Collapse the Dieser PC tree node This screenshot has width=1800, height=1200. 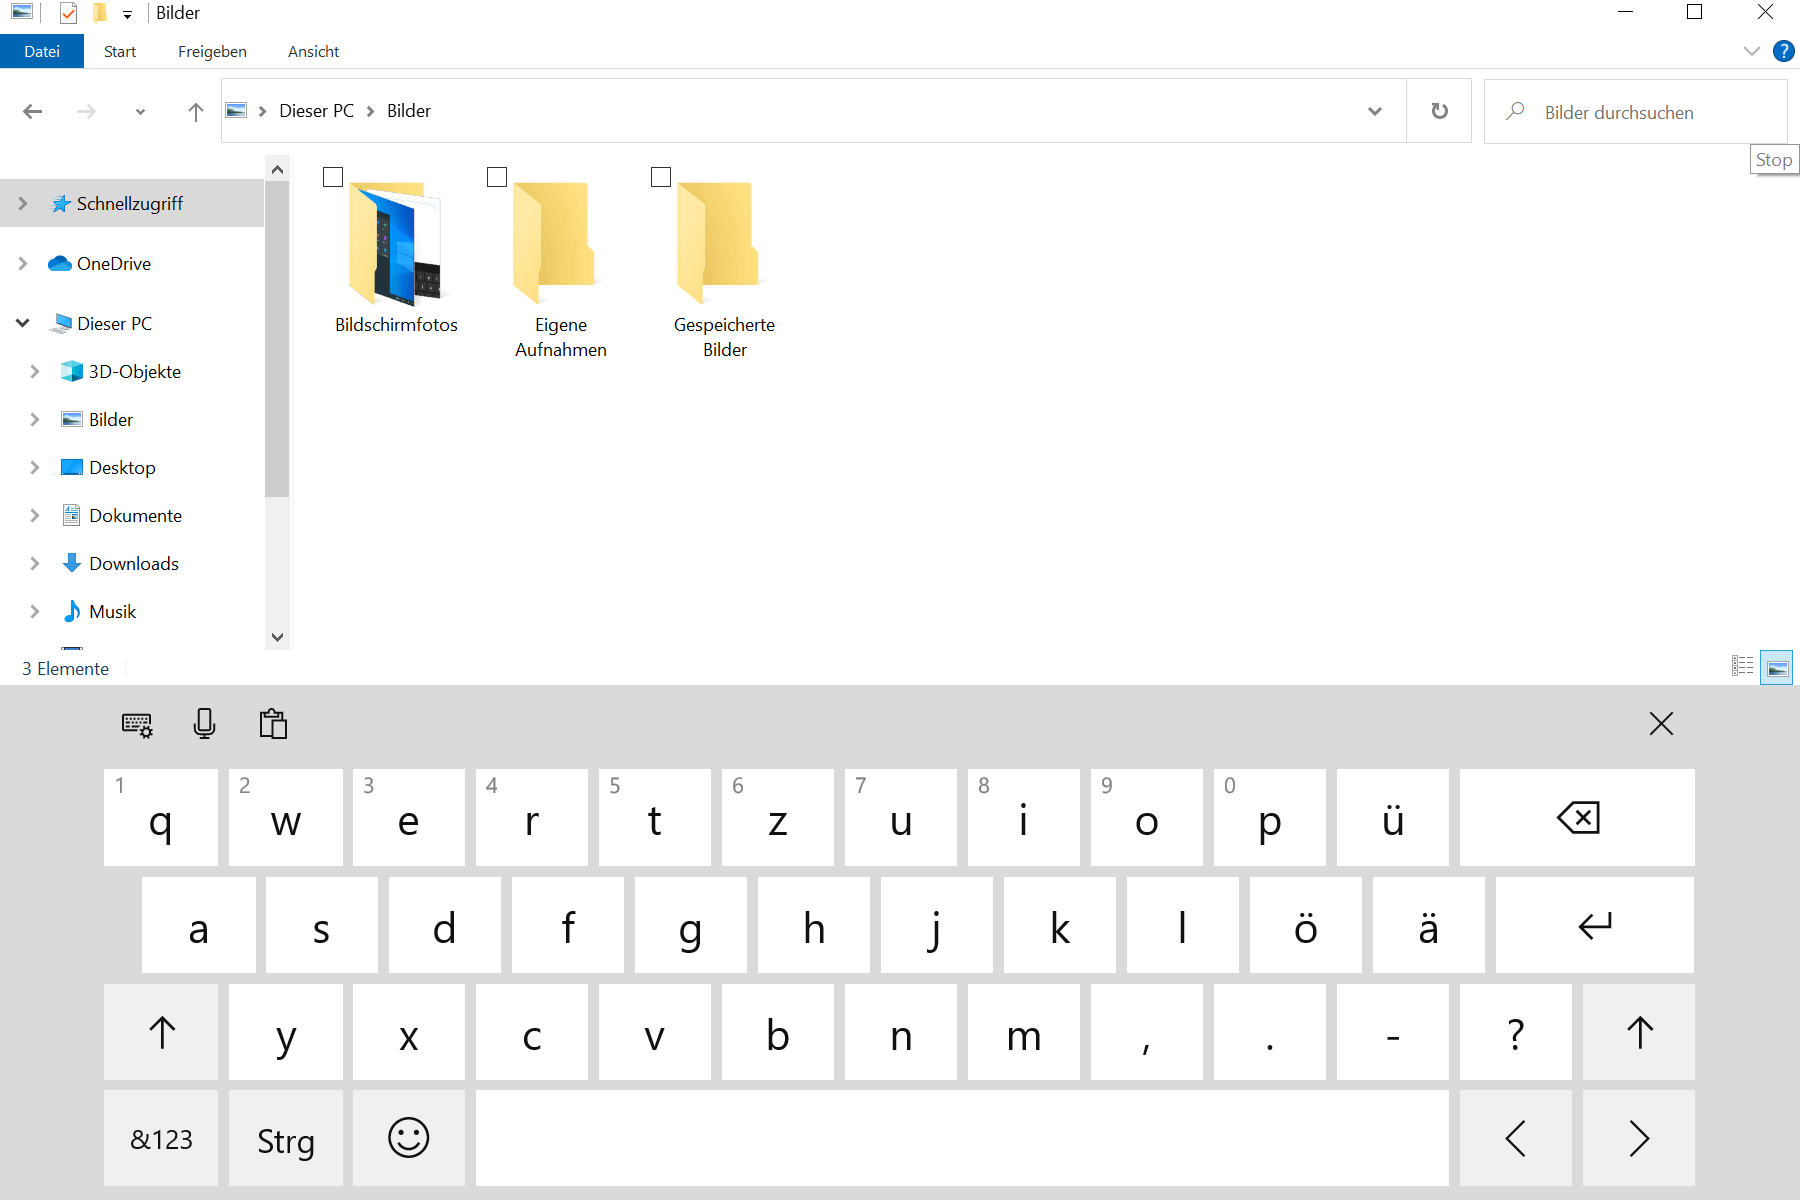point(22,323)
